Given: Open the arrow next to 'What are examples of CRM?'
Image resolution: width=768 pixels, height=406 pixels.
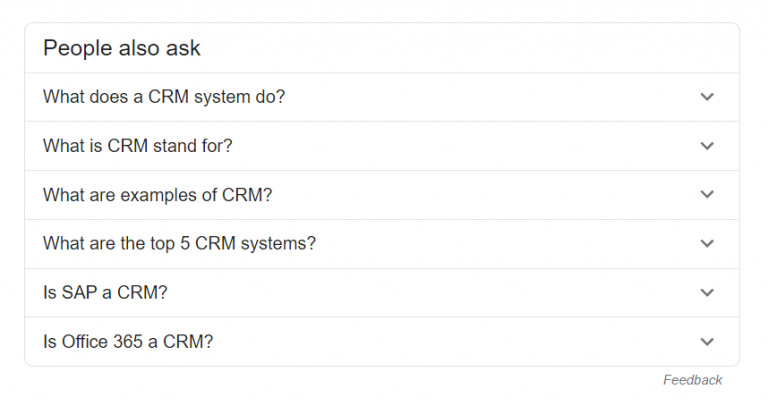Looking at the screenshot, I should click(707, 195).
